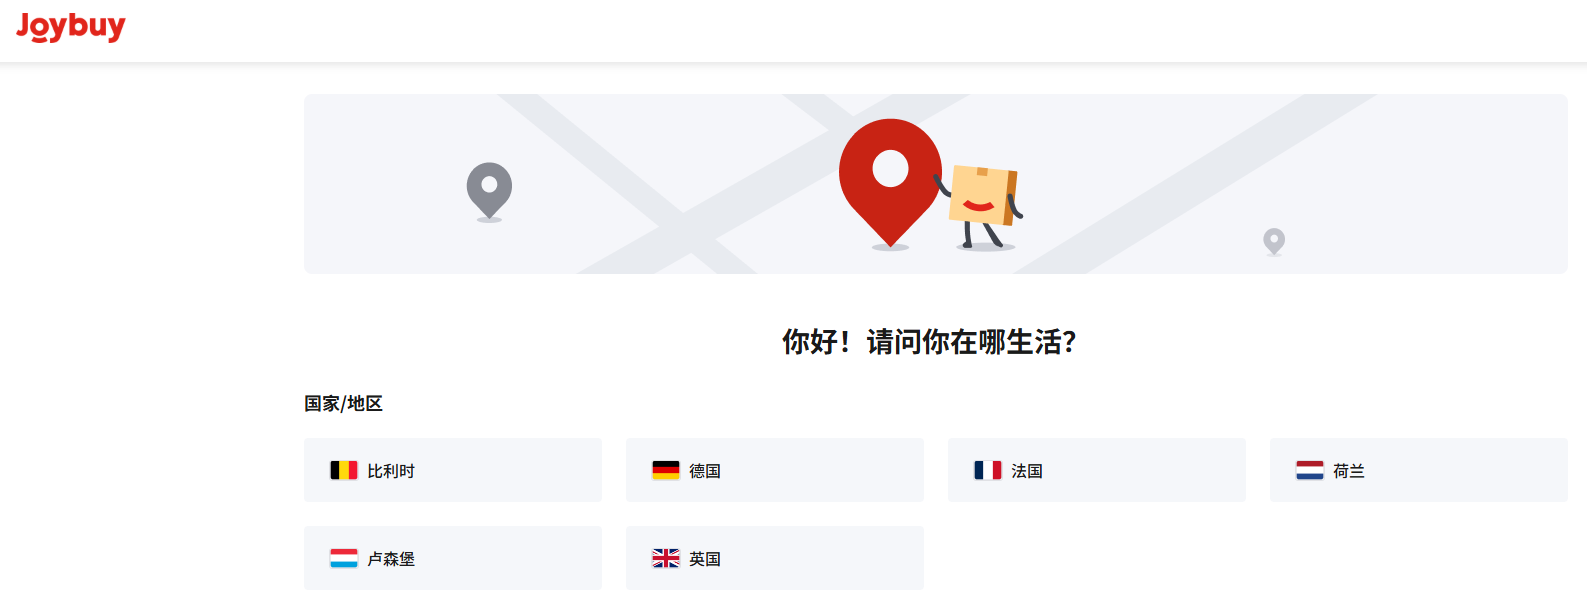This screenshot has width=1587, height=613.
Task: Click the Luxembourg flag icon
Action: pyautogui.click(x=344, y=558)
